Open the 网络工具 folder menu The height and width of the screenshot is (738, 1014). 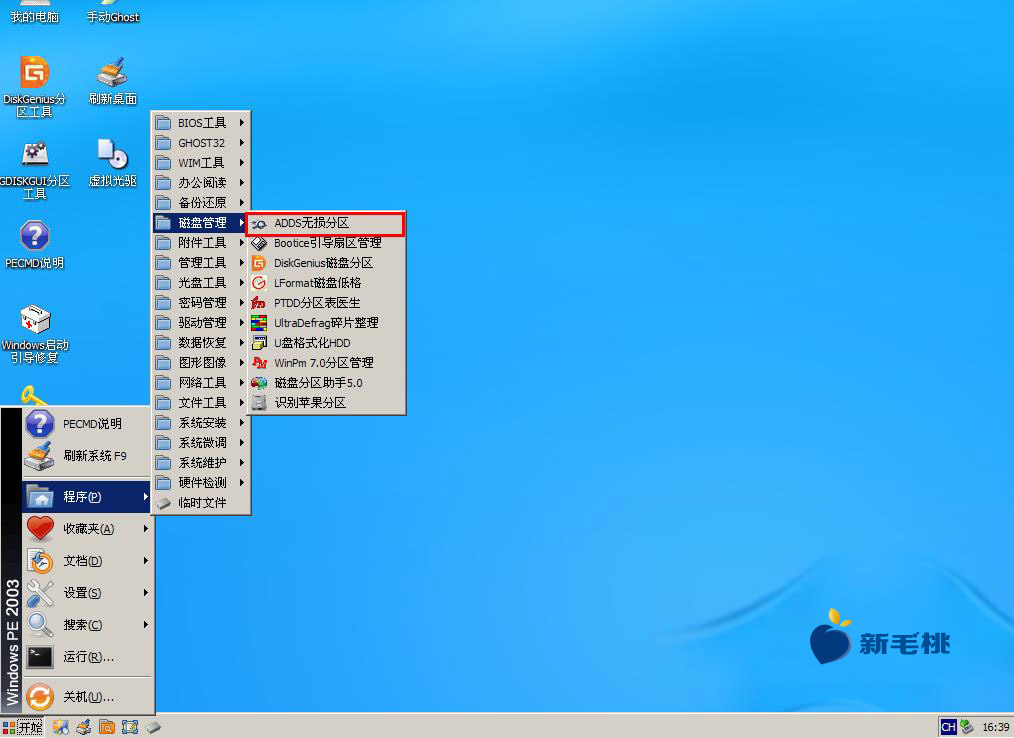click(x=201, y=383)
